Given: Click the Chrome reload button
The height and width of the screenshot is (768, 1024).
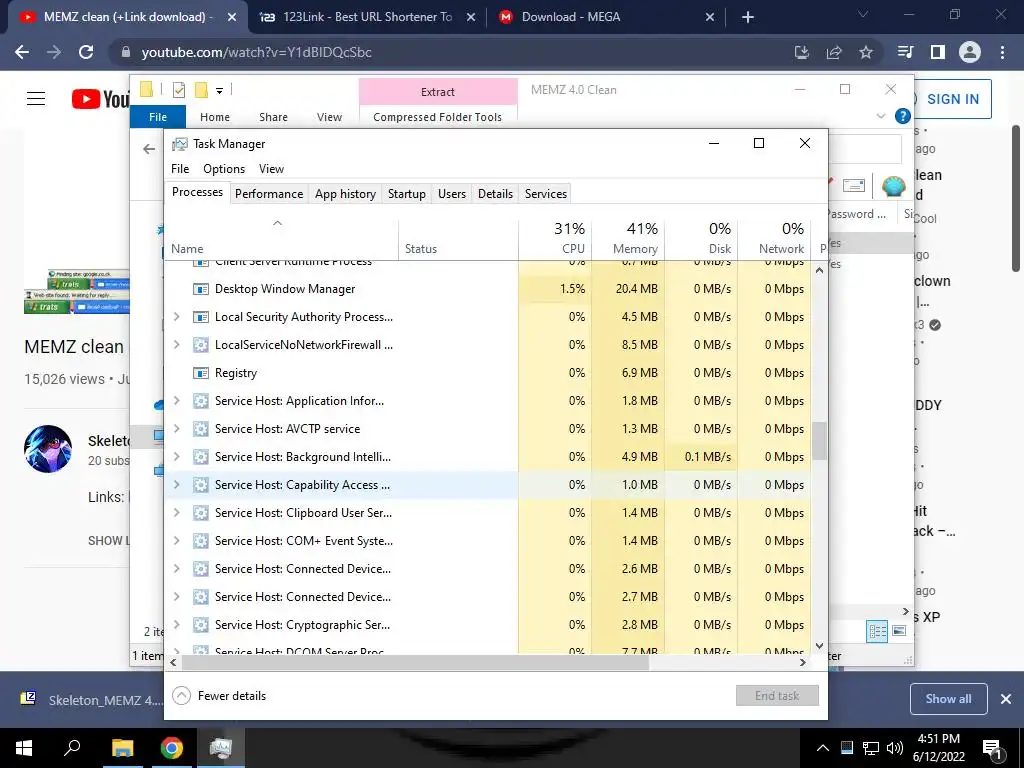Looking at the screenshot, I should tap(86, 52).
